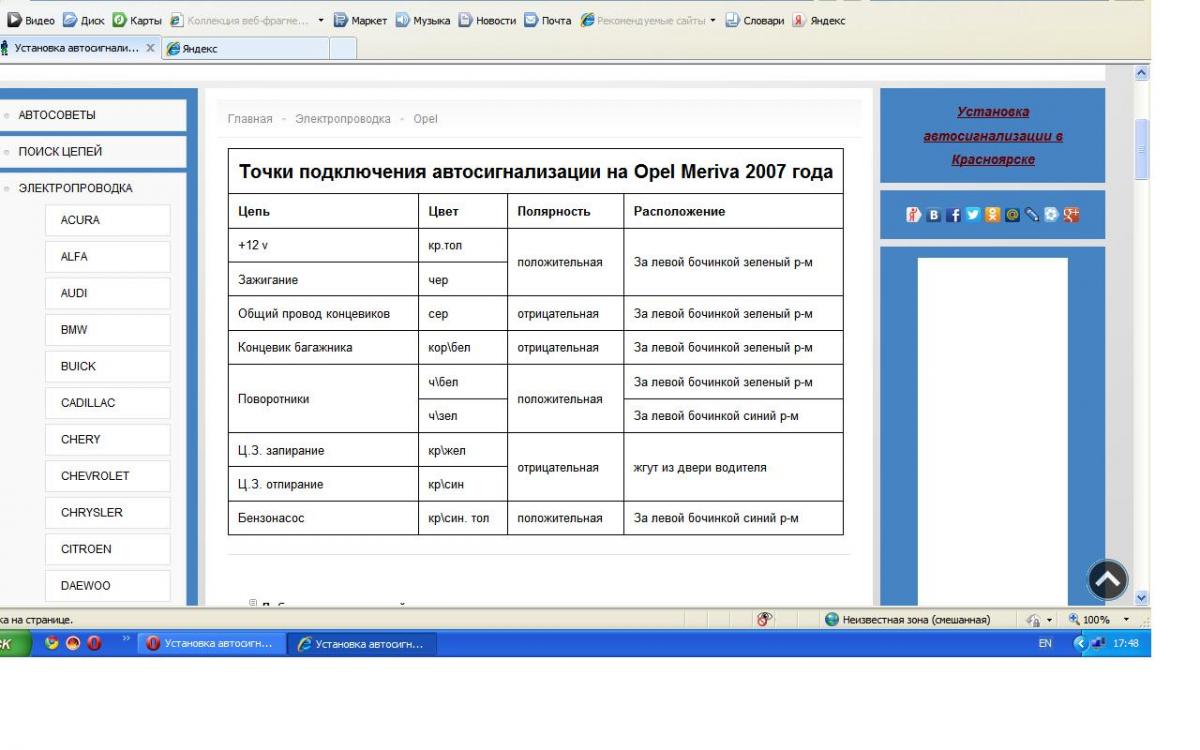The width and height of the screenshot is (1200, 750).
Task: Open the АВТОСОВЕТЫ sidebar section
Action: [x=92, y=115]
